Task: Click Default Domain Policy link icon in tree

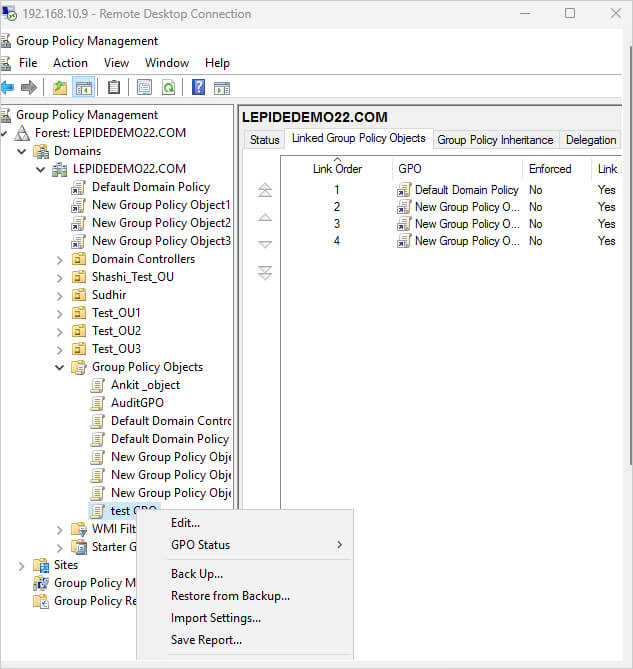Action: tap(78, 187)
